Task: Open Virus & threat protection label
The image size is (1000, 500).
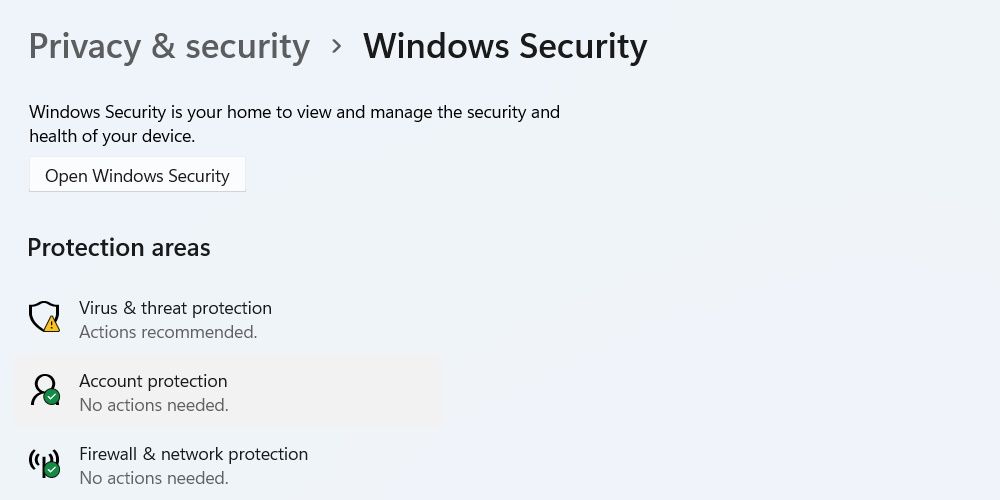Action: (175, 308)
